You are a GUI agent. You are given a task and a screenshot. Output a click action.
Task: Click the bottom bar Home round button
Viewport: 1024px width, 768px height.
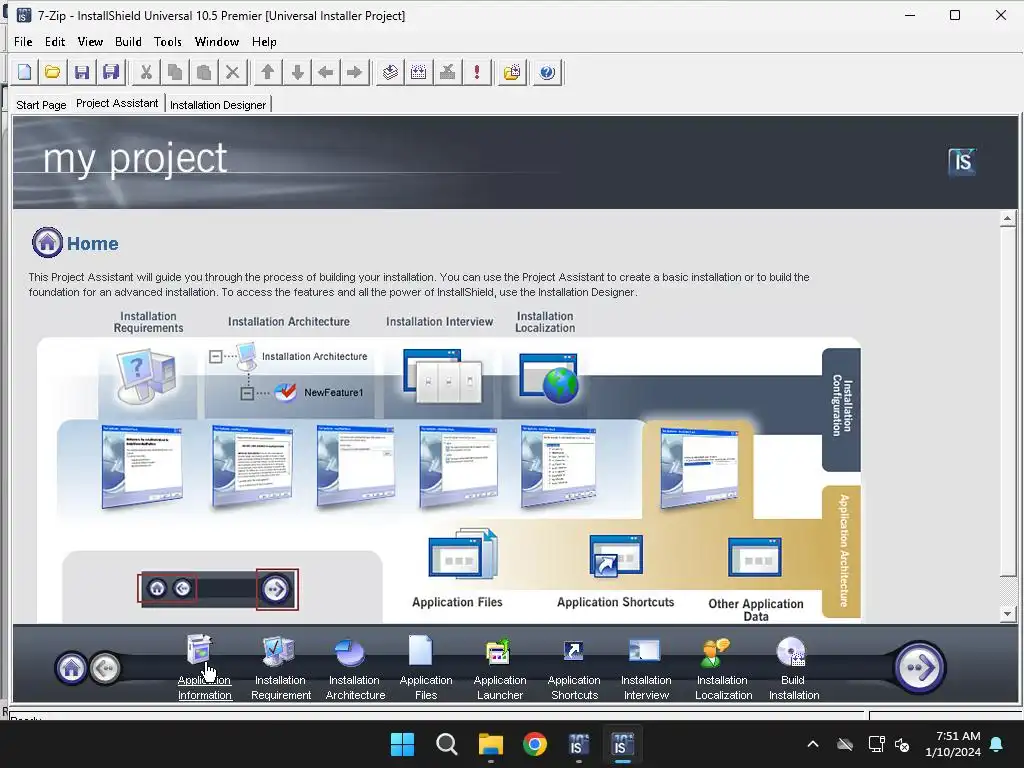pos(71,667)
